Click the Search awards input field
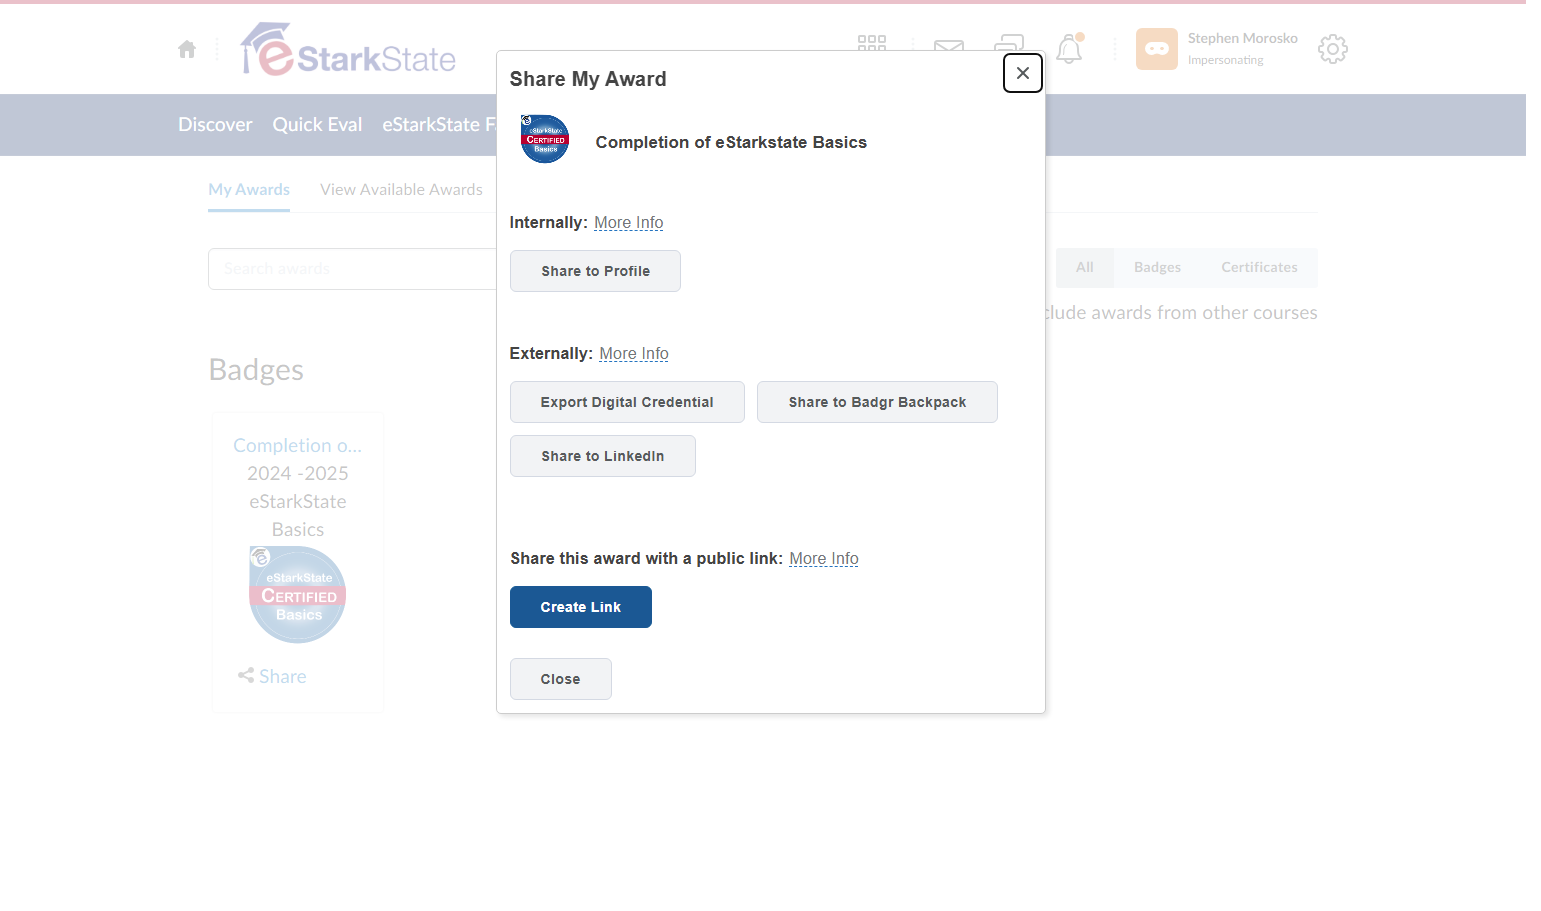This screenshot has width=1541, height=911. [352, 269]
